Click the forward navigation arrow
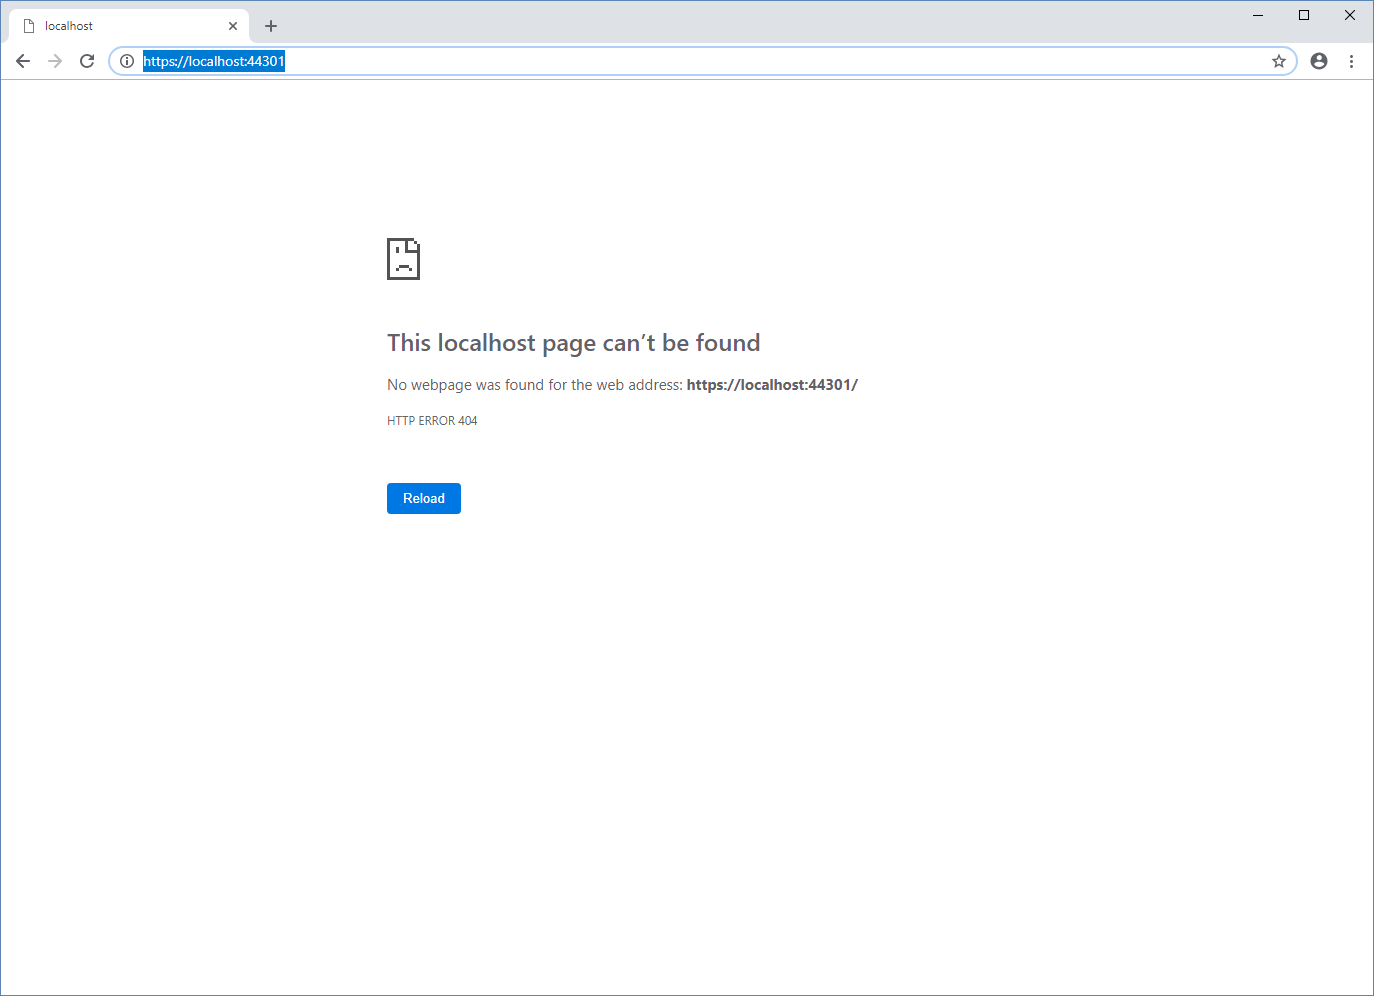Screen dimensions: 1374x996 pyautogui.click(x=55, y=61)
